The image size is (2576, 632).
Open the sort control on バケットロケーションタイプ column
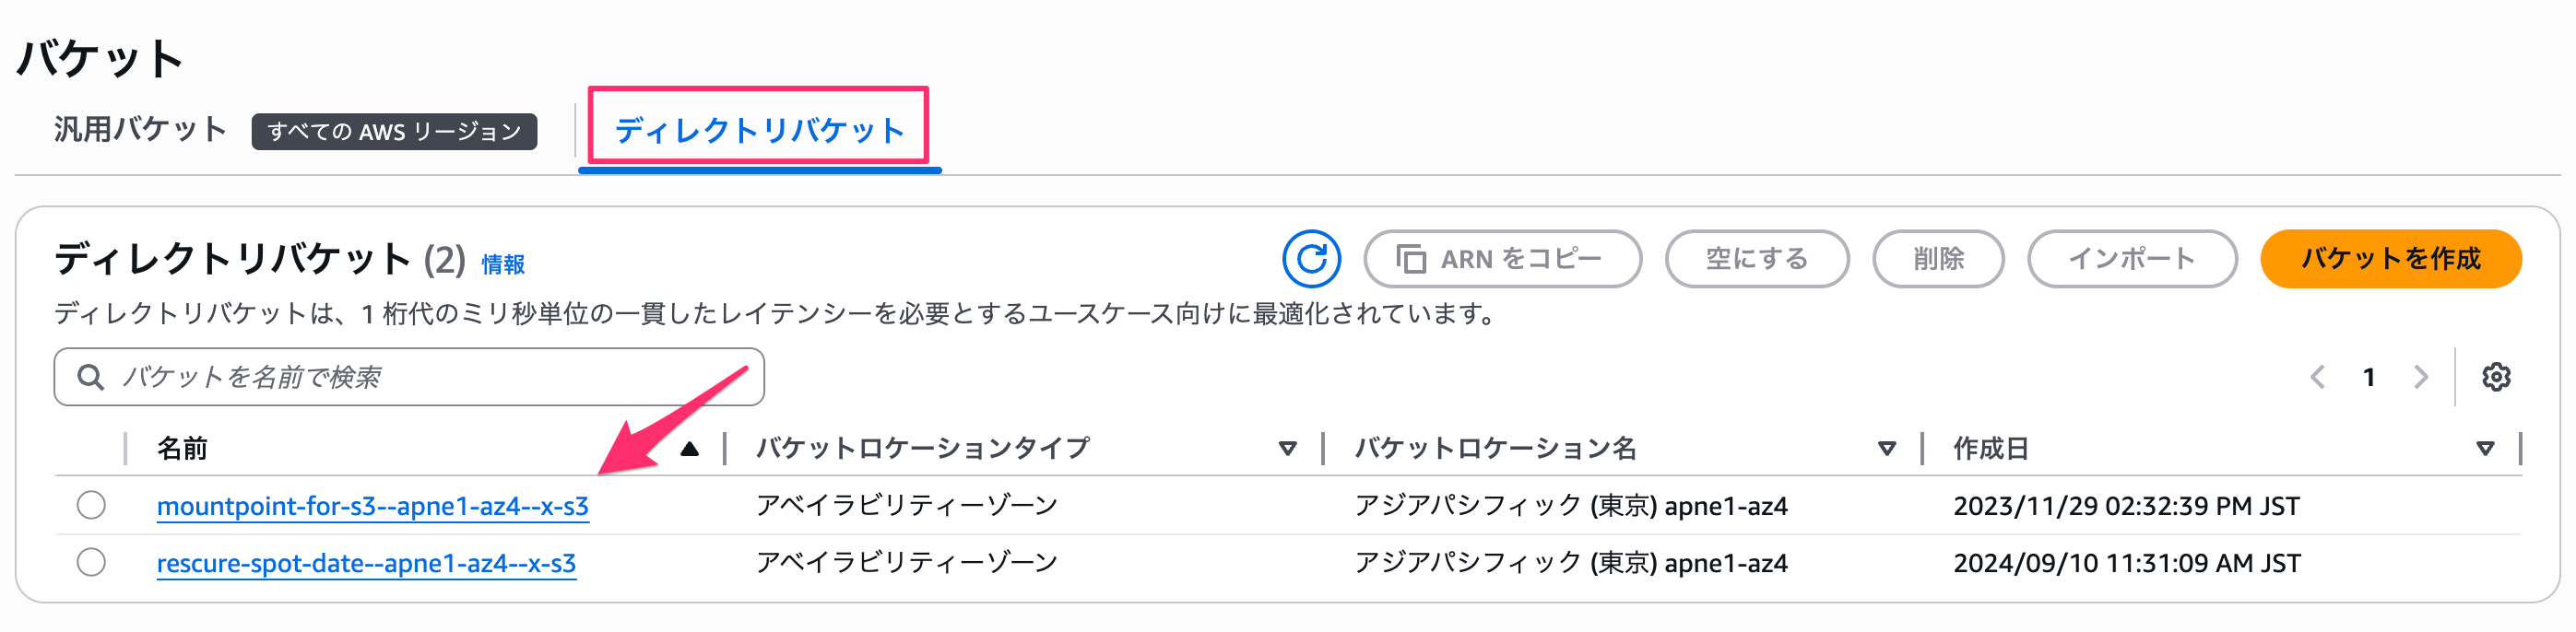point(1288,449)
